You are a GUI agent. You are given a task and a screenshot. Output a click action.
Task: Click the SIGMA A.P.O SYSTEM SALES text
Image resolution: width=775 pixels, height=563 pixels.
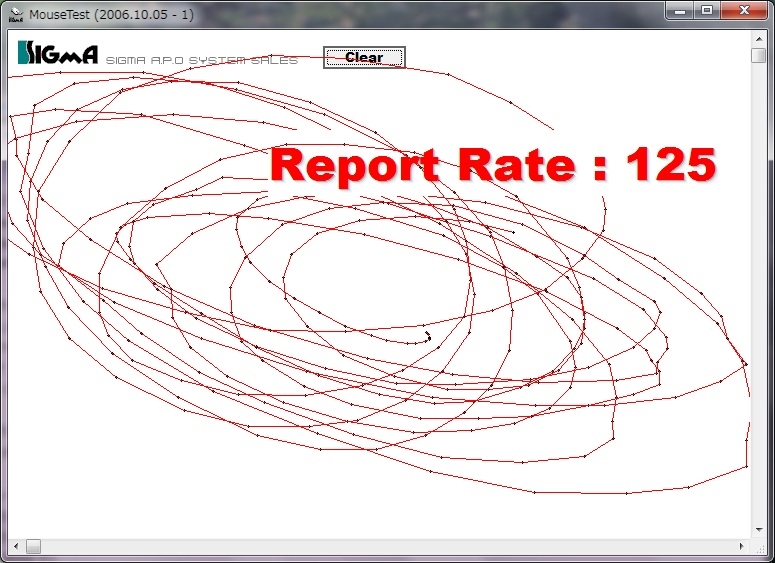[202, 61]
